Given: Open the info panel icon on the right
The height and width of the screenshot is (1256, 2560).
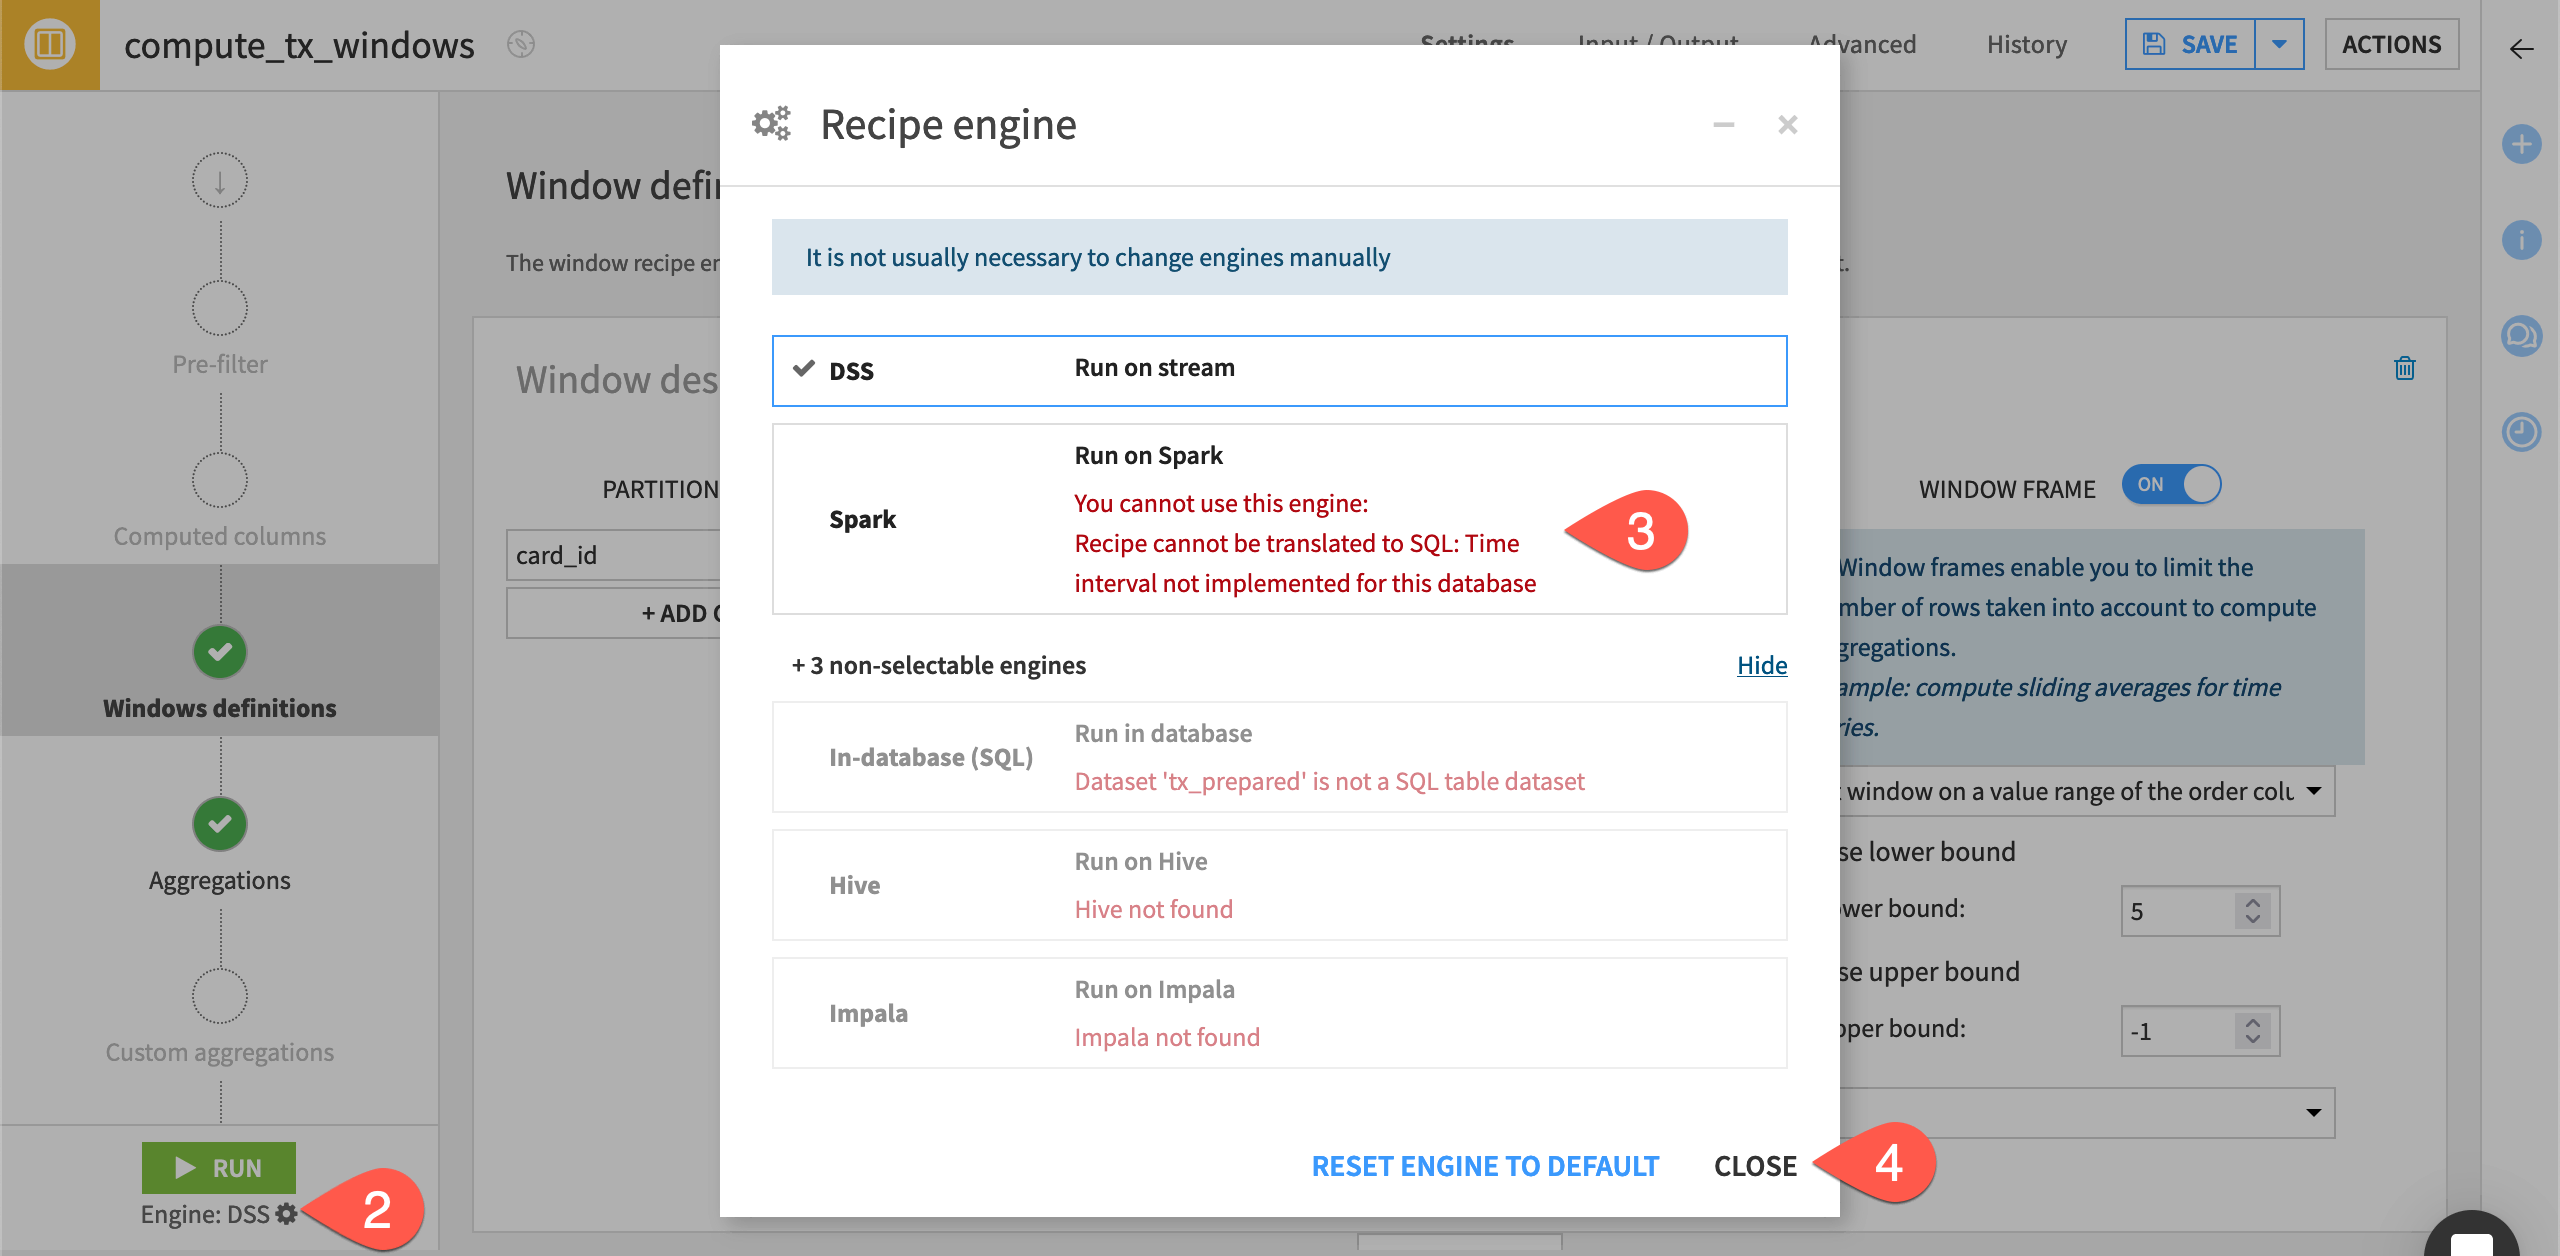Looking at the screenshot, I should pyautogui.click(x=2521, y=240).
